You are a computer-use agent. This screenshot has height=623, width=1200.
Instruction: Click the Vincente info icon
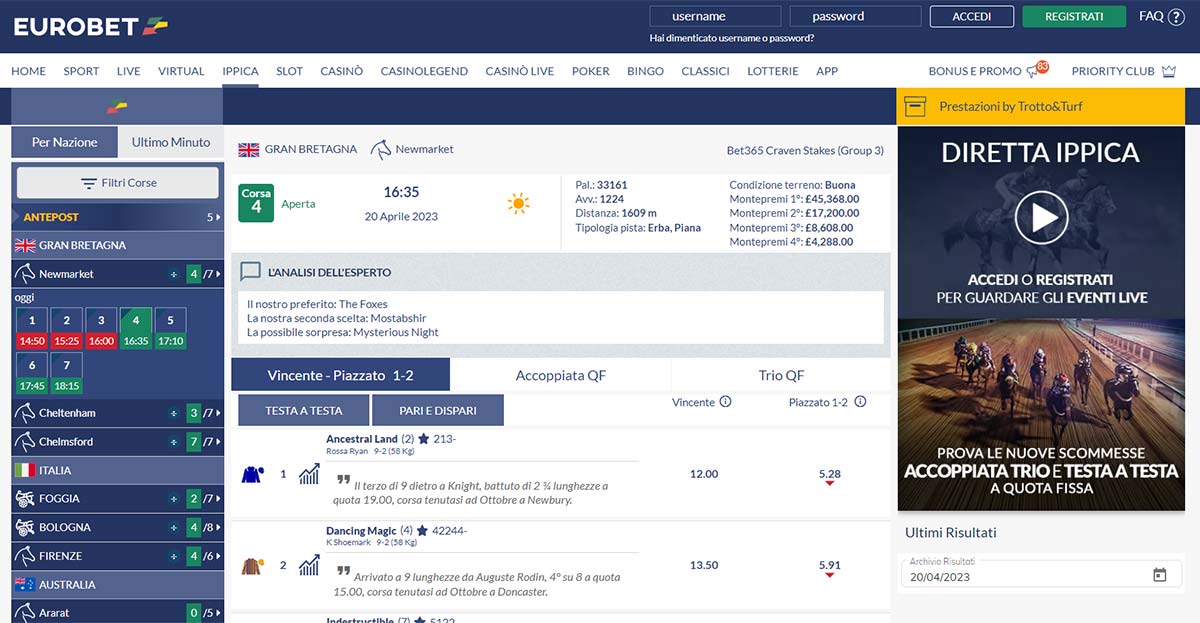coord(725,402)
